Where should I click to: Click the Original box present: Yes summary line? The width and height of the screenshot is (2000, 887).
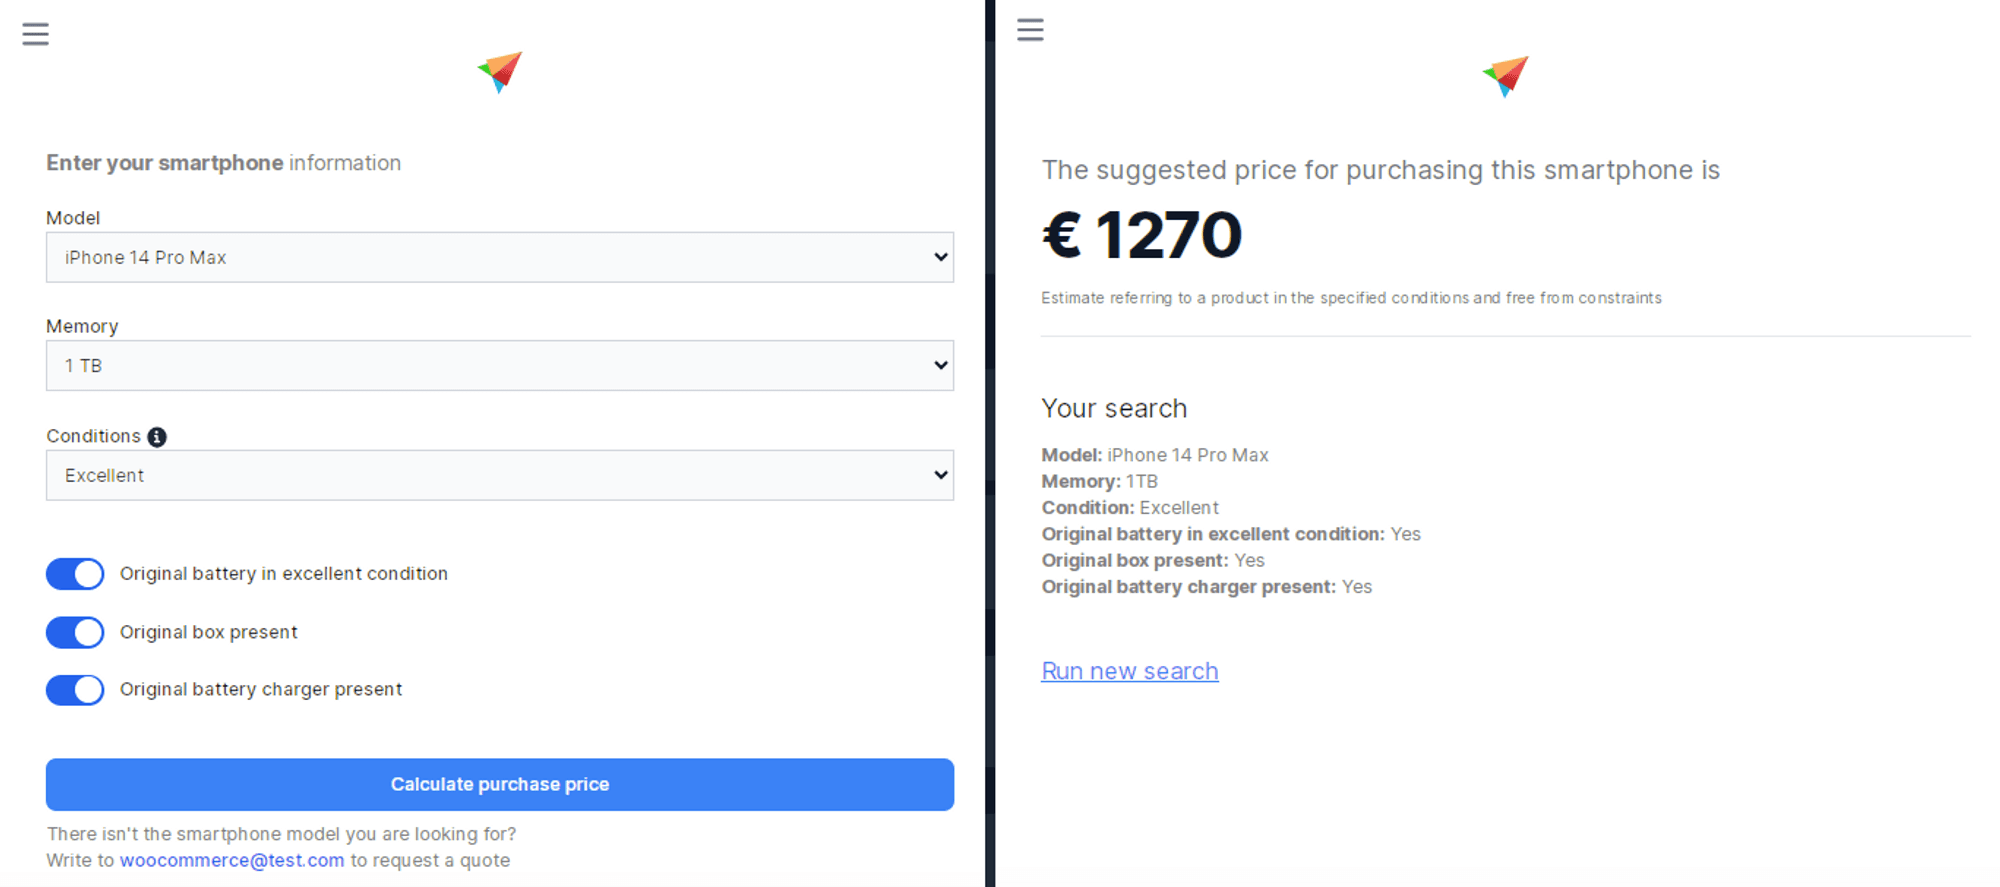click(1152, 561)
